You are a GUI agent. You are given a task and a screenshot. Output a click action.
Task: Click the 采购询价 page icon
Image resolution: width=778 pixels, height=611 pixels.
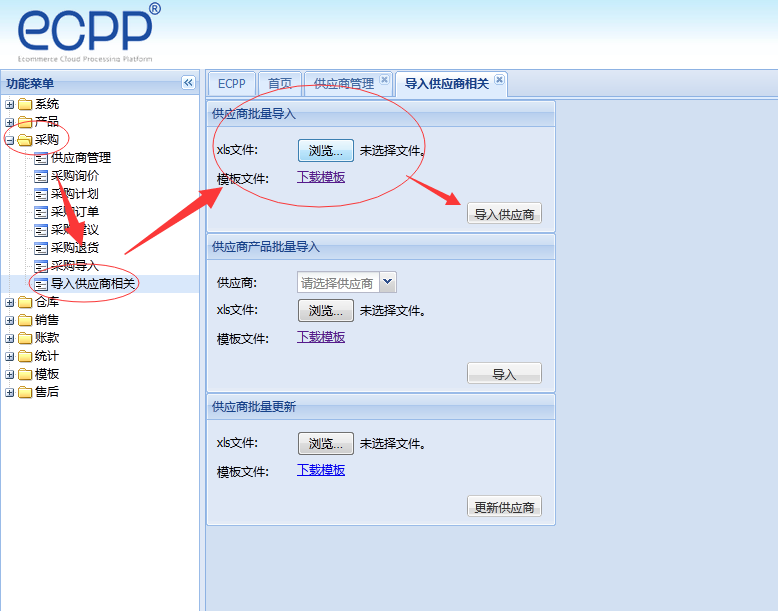[x=41, y=176]
